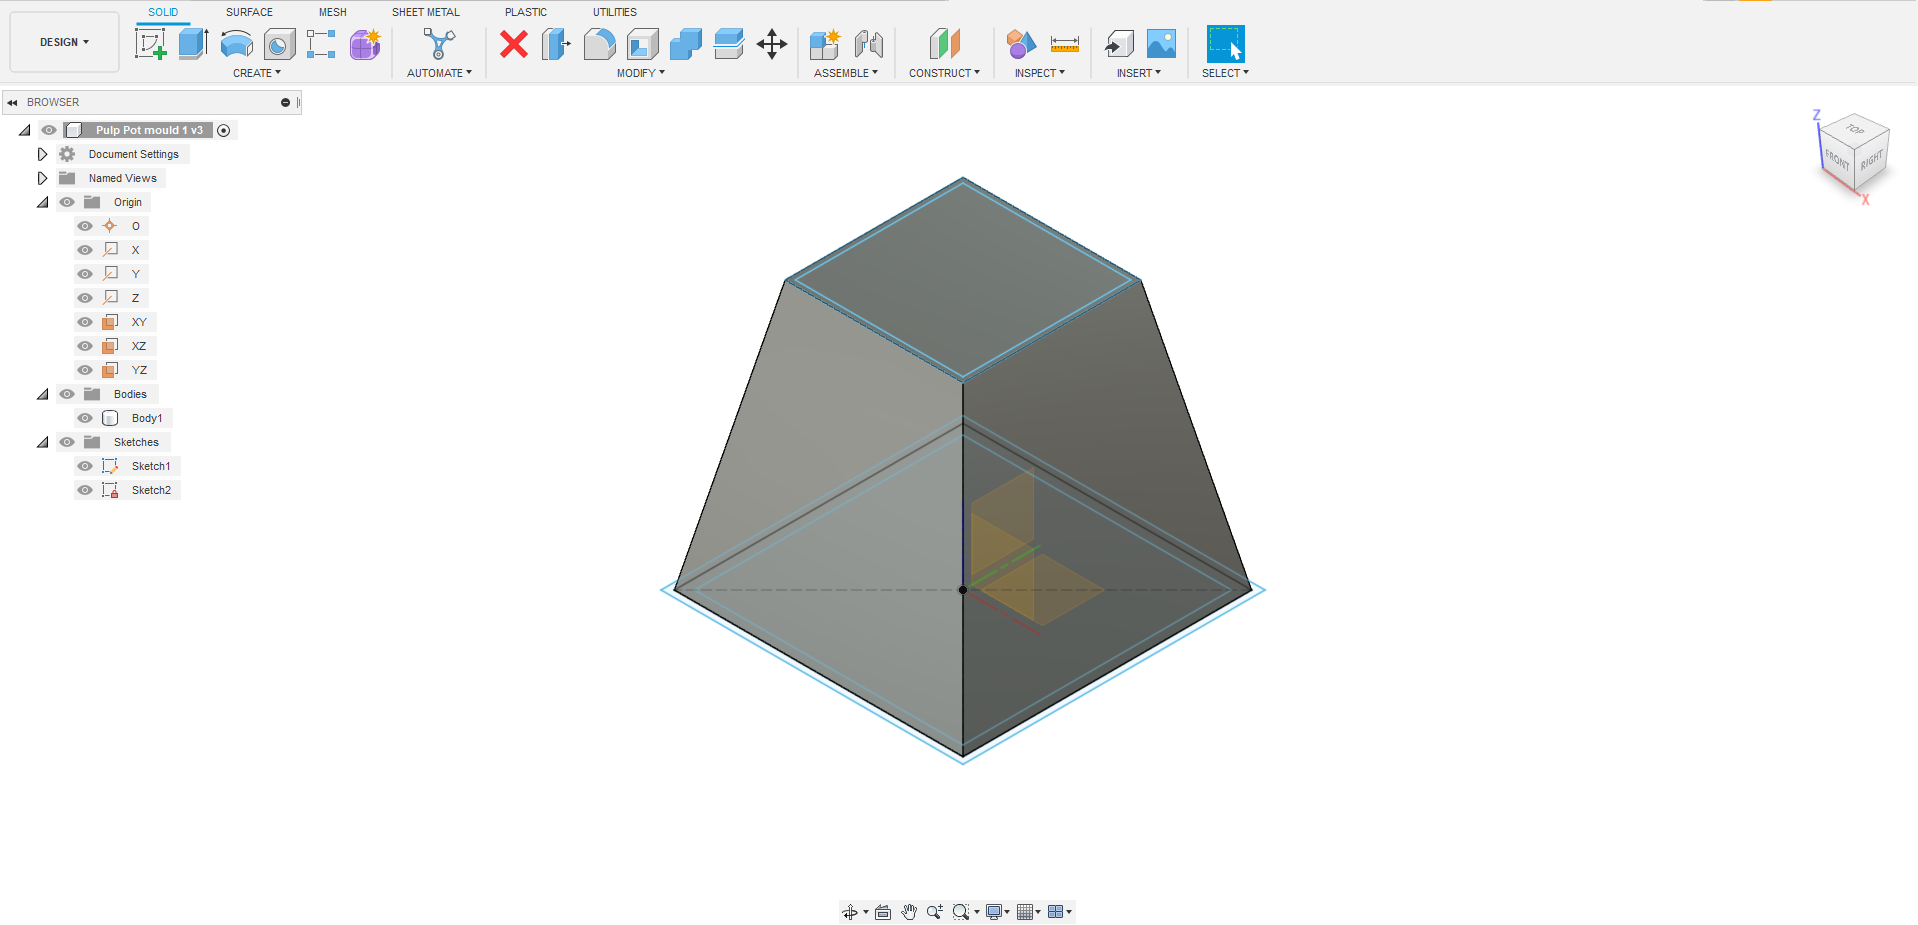
Task: Expand the Named Views node
Action: coord(42,178)
